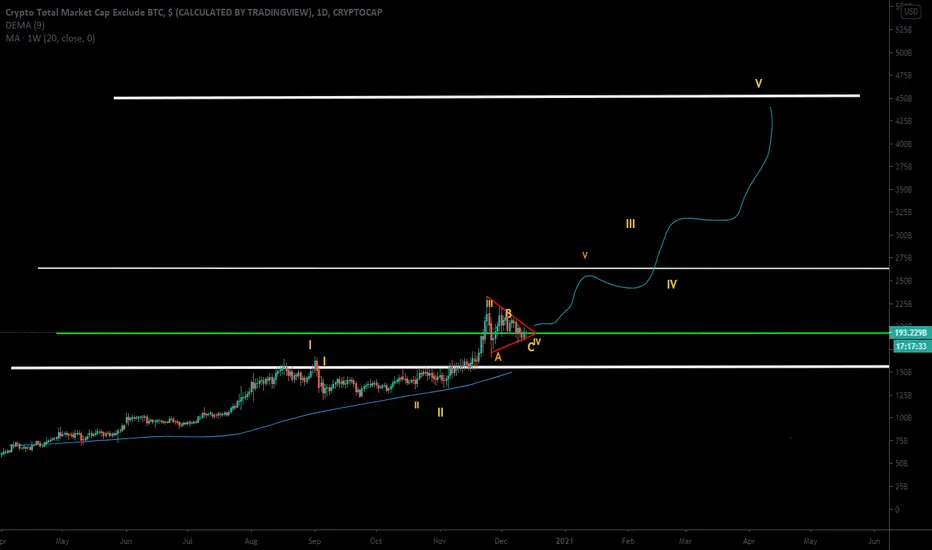Click the 400B price axis label
932x550 pixels.
pos(903,144)
